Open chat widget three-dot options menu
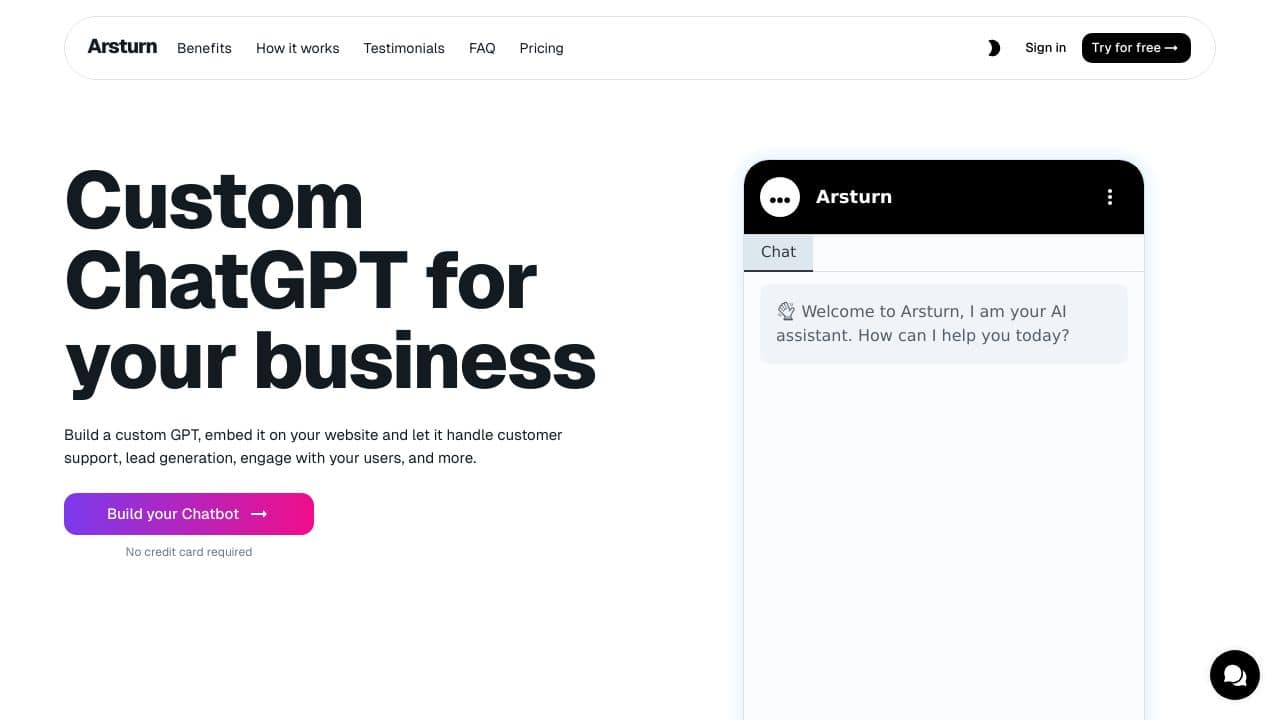The width and height of the screenshot is (1280, 720). [1110, 197]
